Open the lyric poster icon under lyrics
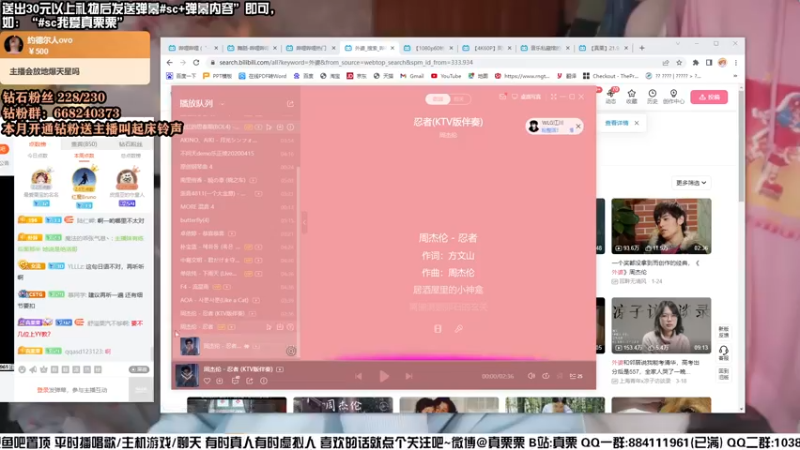This screenshot has width=800, height=450. 438,329
